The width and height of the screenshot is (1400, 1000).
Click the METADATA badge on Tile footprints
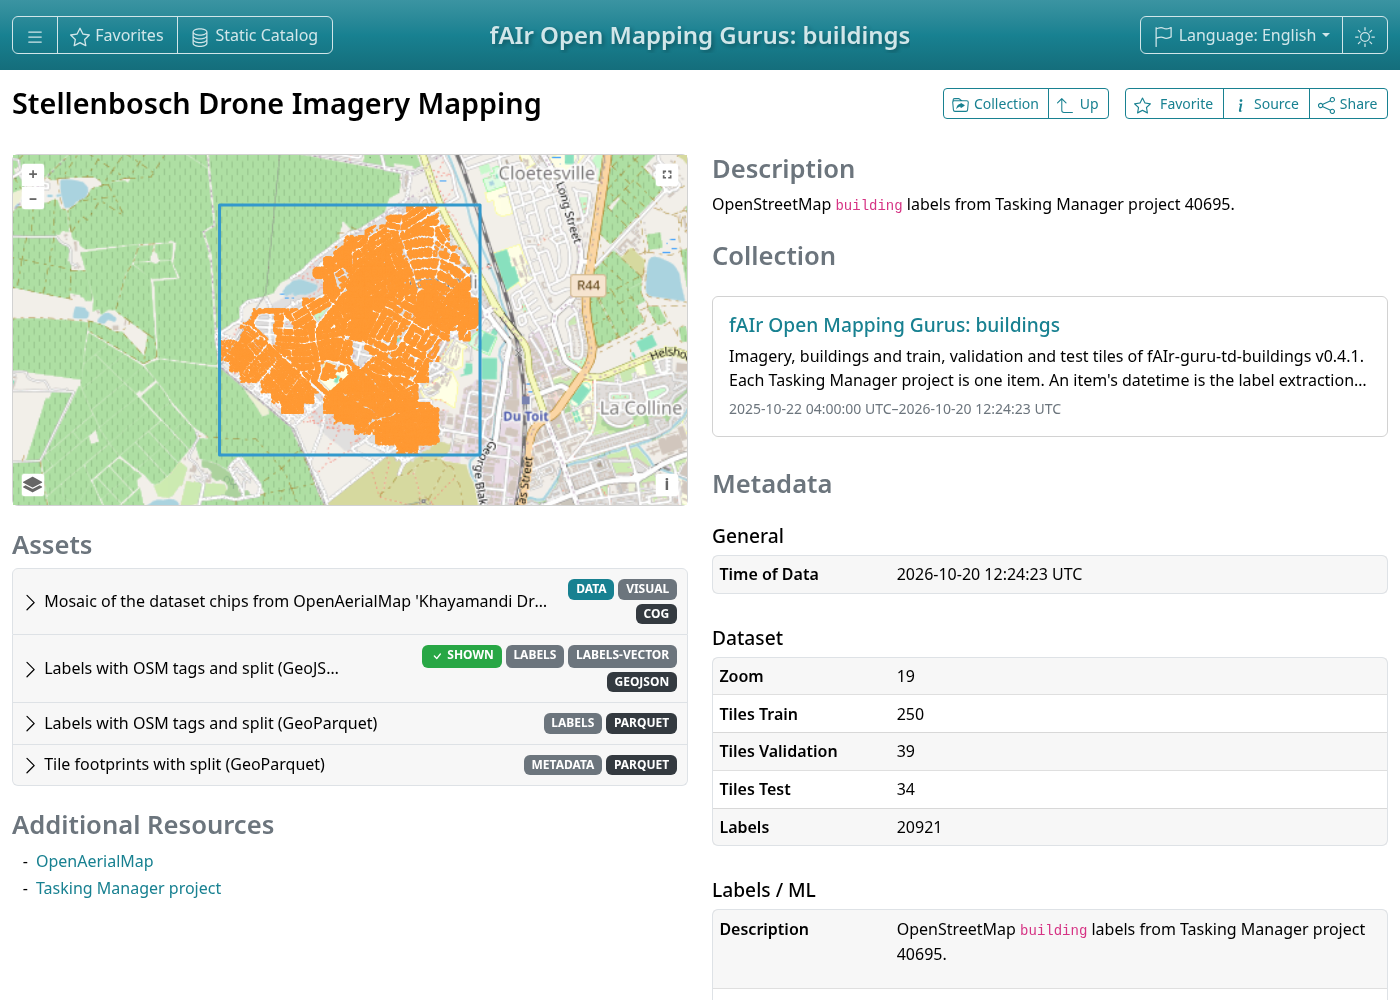pos(563,765)
